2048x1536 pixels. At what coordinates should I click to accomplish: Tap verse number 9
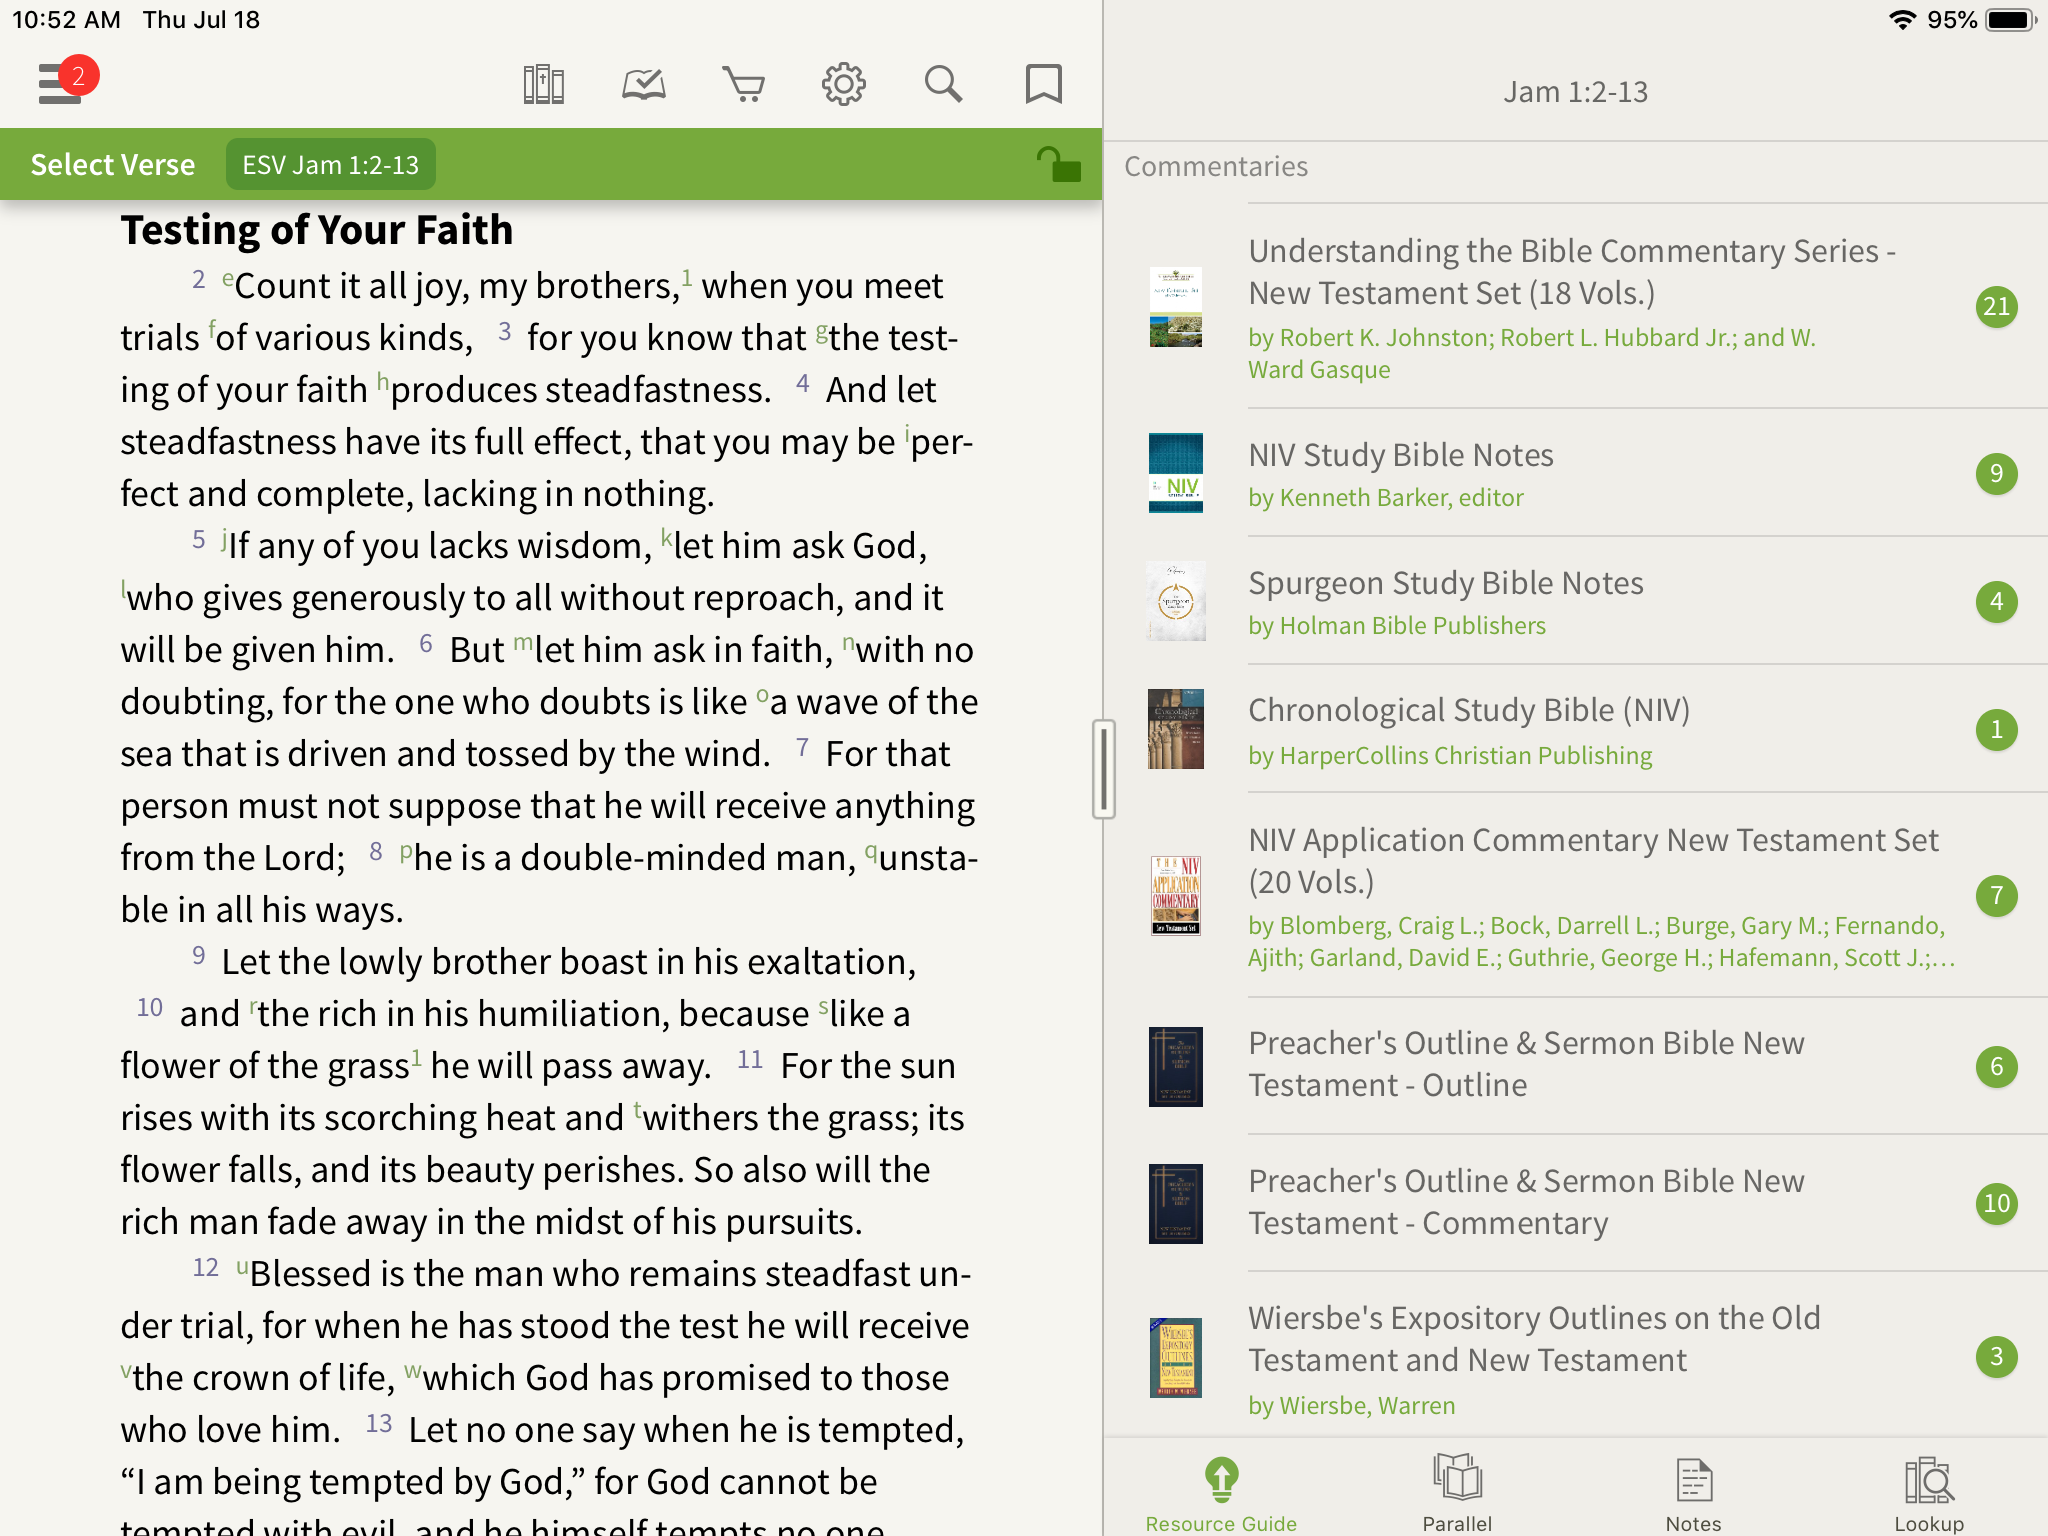pos(198,956)
